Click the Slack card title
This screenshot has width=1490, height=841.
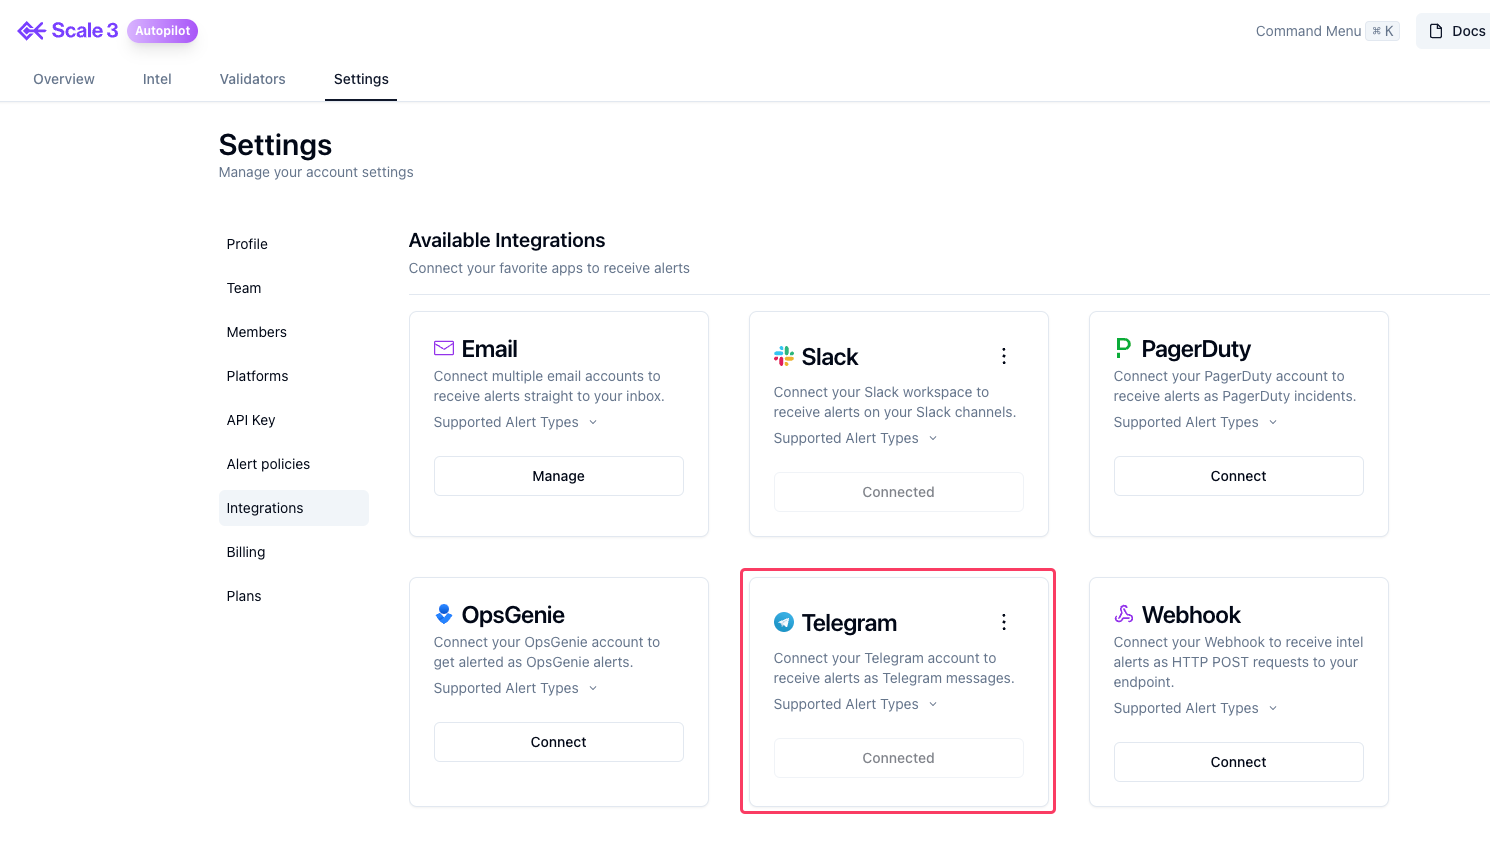tap(830, 357)
